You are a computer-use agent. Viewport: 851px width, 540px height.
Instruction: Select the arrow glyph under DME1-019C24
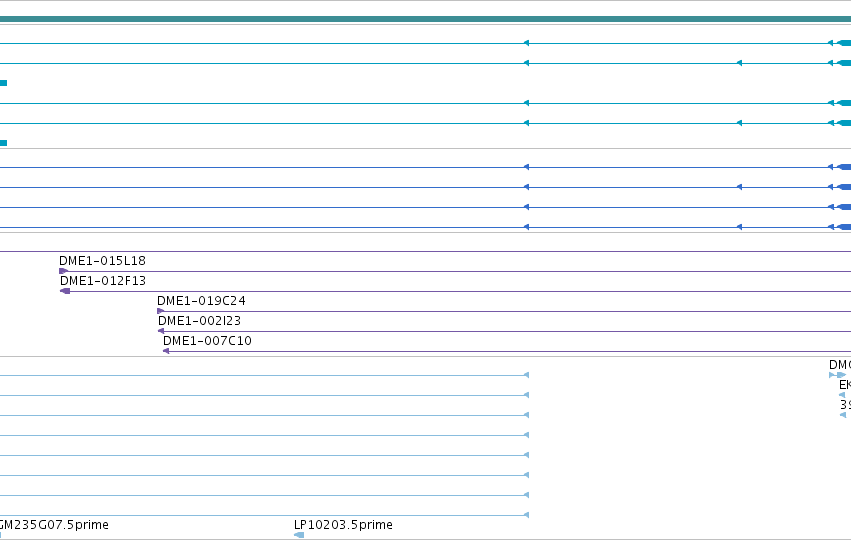point(161,311)
